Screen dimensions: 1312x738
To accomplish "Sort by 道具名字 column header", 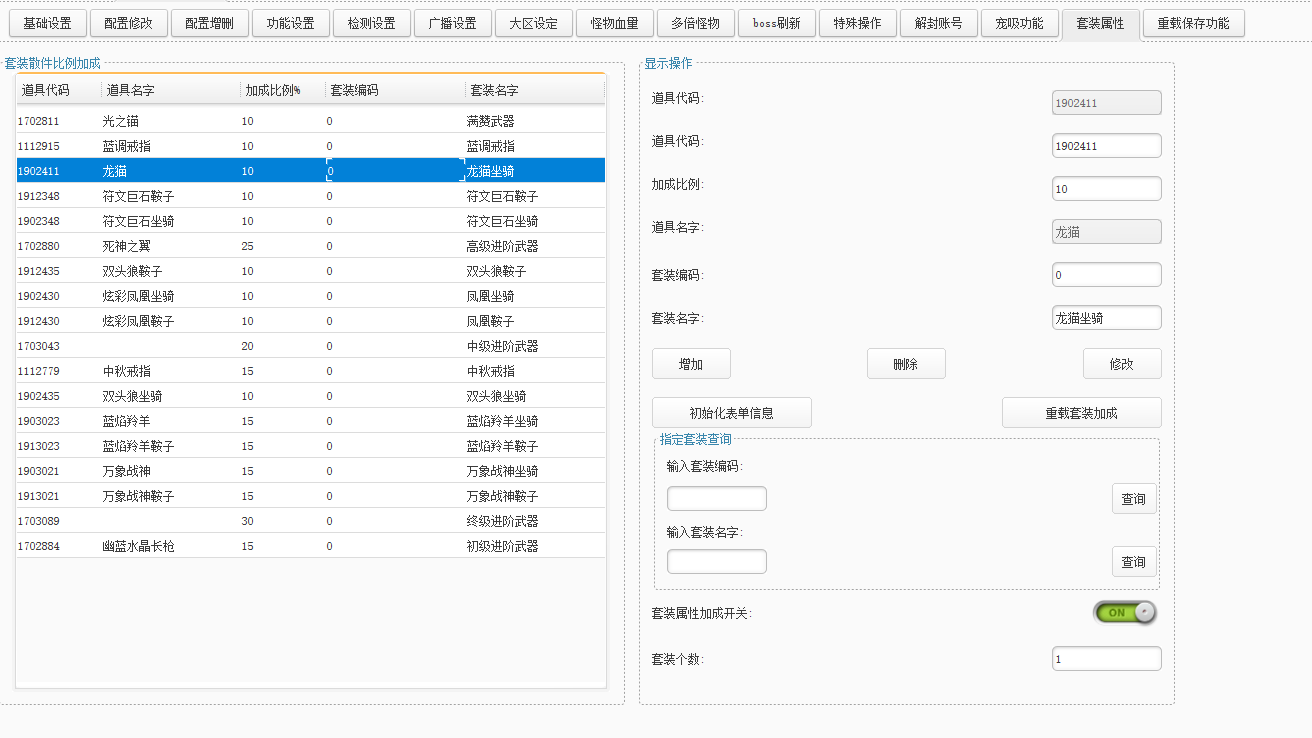I will (171, 90).
